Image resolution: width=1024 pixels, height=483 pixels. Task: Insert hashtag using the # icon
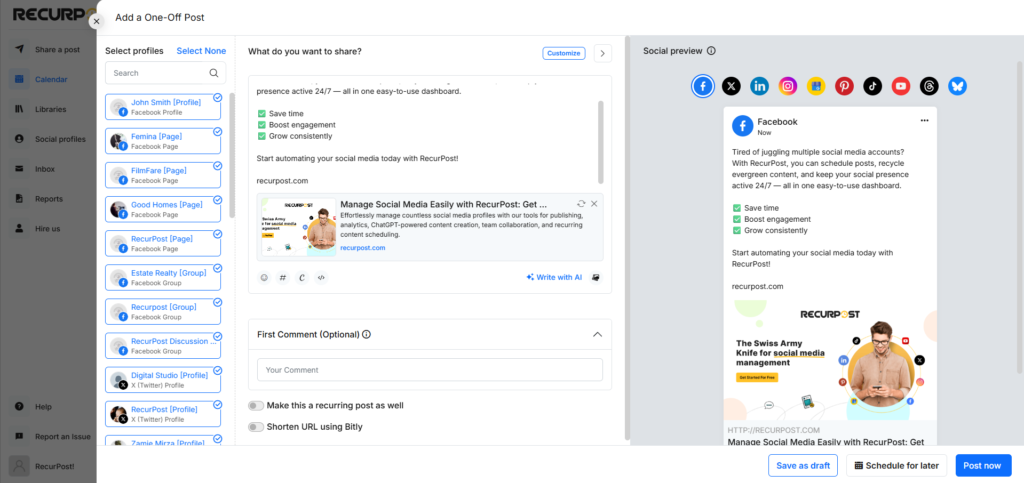pyautogui.click(x=283, y=277)
